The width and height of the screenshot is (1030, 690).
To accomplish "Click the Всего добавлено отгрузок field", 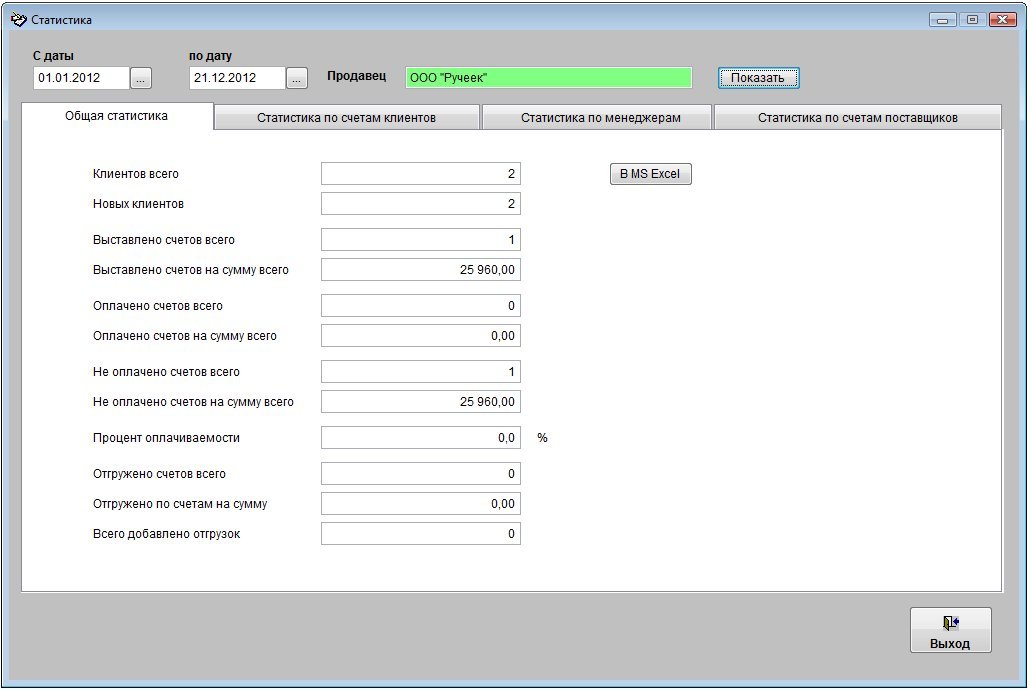I will [420, 534].
